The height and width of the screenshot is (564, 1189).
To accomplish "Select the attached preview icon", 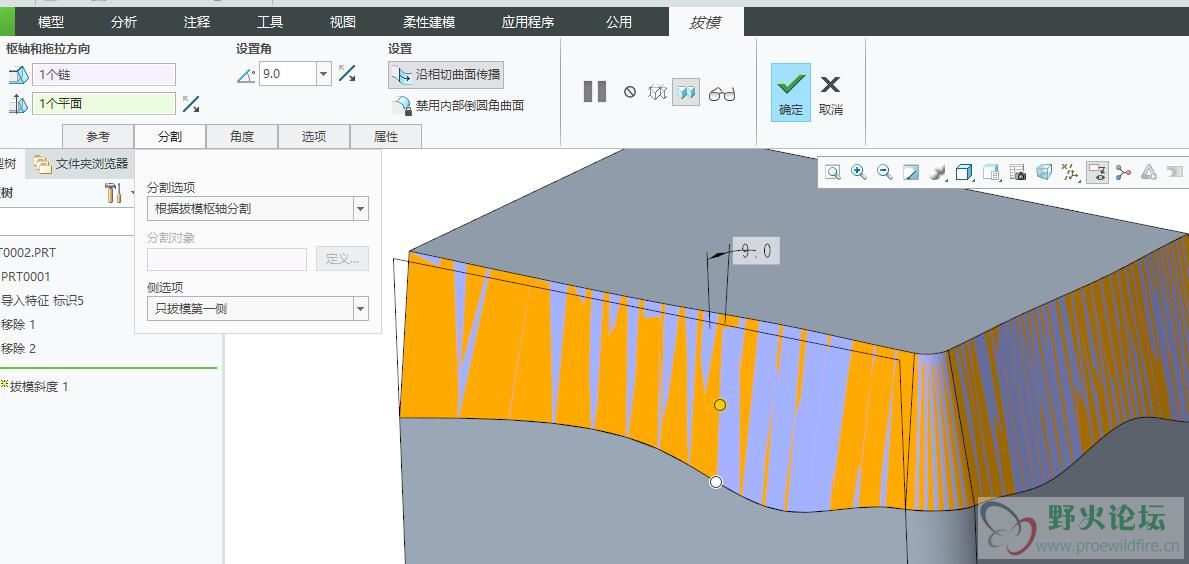I will coord(686,92).
